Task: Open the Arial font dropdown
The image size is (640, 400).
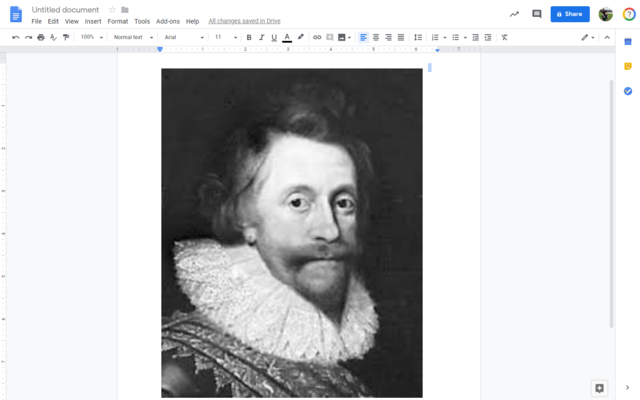Action: (184, 37)
